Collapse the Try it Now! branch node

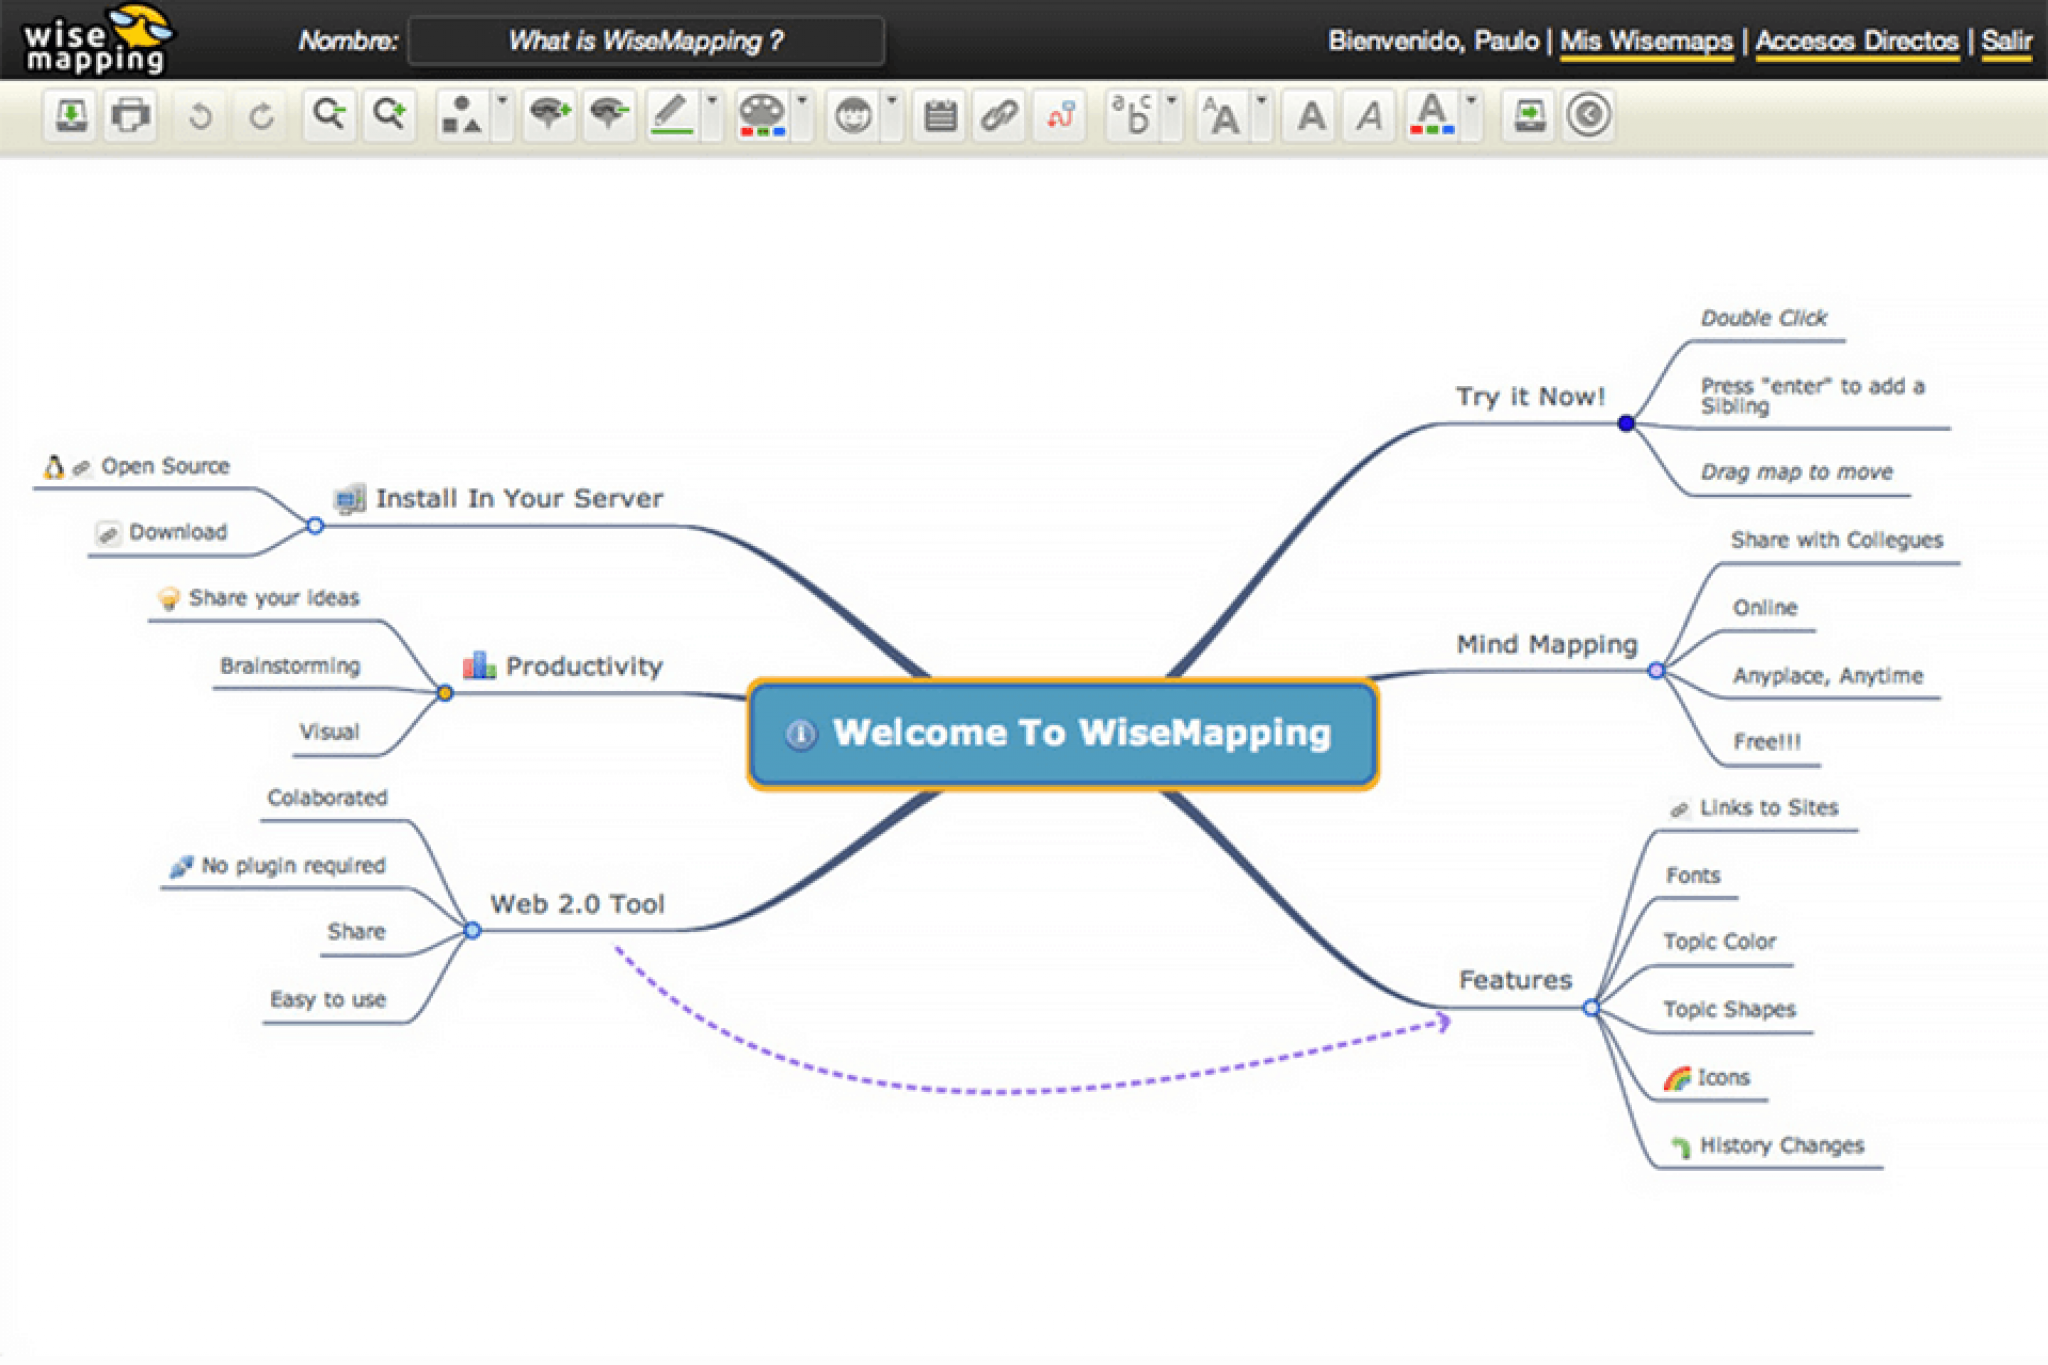[1626, 423]
